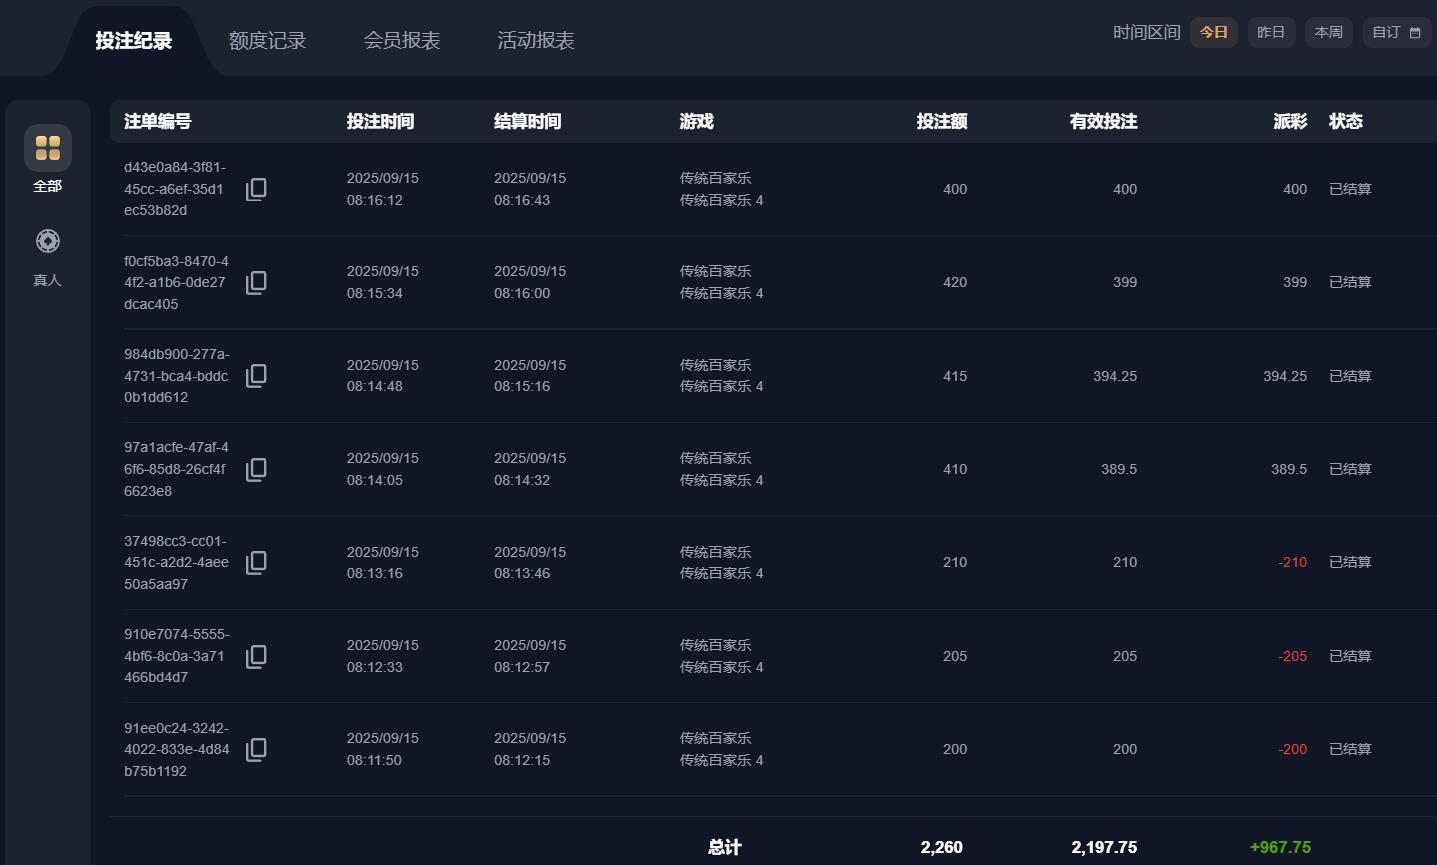Filter records by 本周
Viewport: 1437px width, 865px height.
point(1328,32)
